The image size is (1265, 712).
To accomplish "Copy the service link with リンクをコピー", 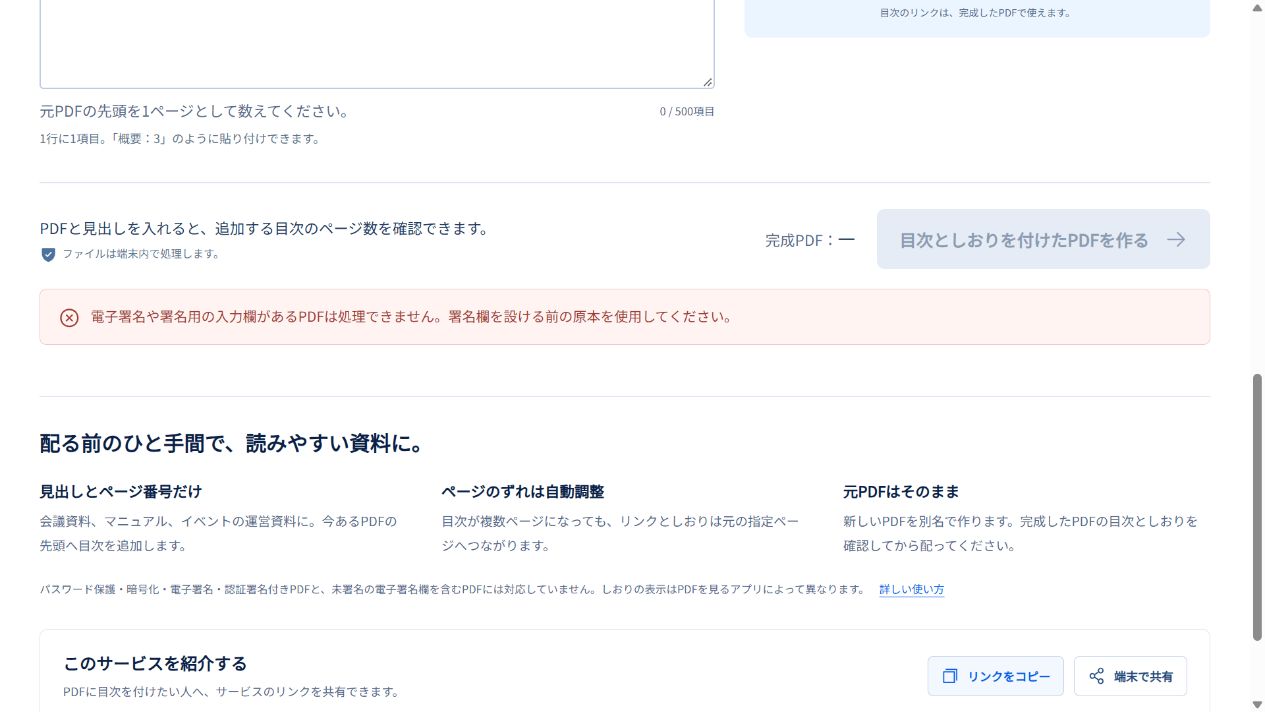I will click(995, 676).
